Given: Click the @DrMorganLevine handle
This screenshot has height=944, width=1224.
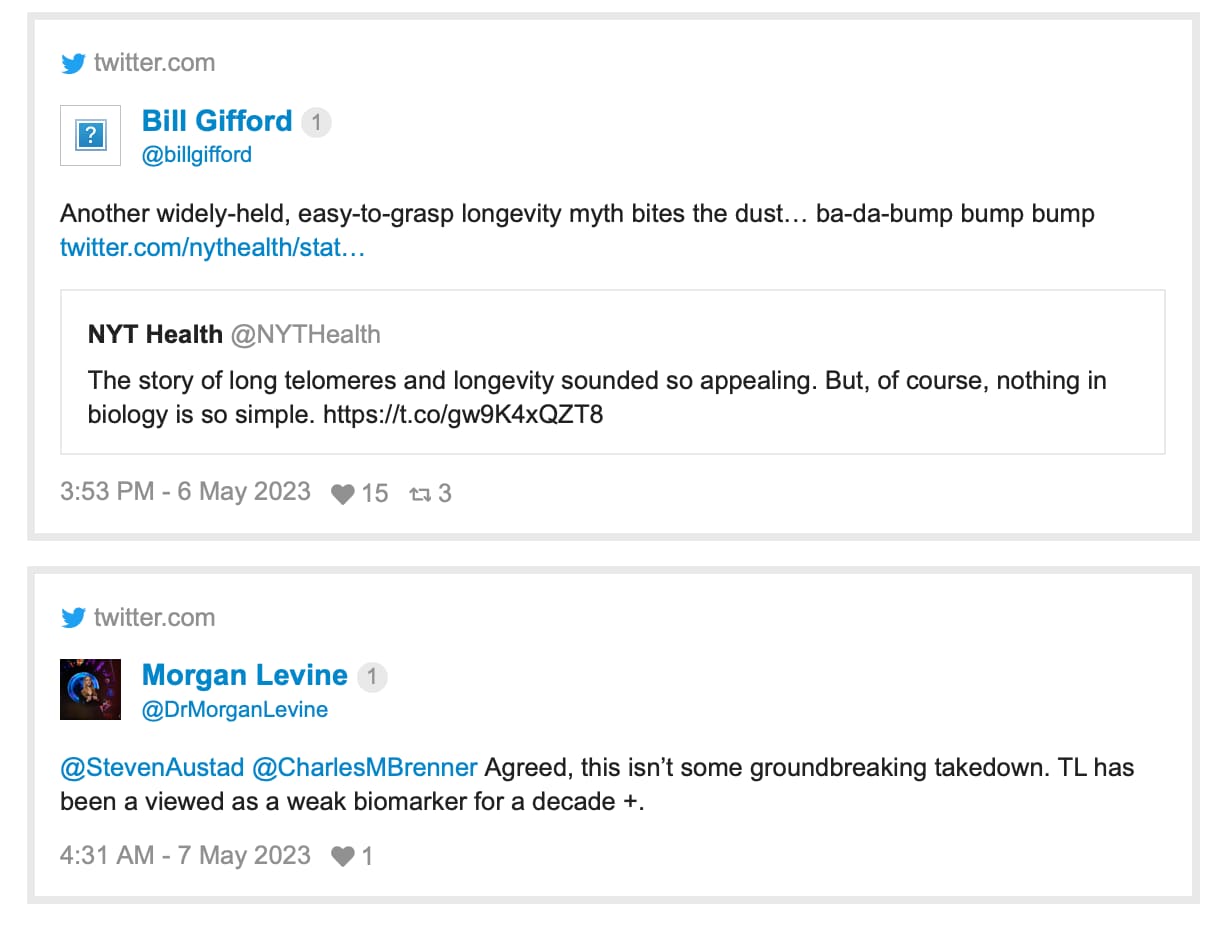Looking at the screenshot, I should (235, 710).
